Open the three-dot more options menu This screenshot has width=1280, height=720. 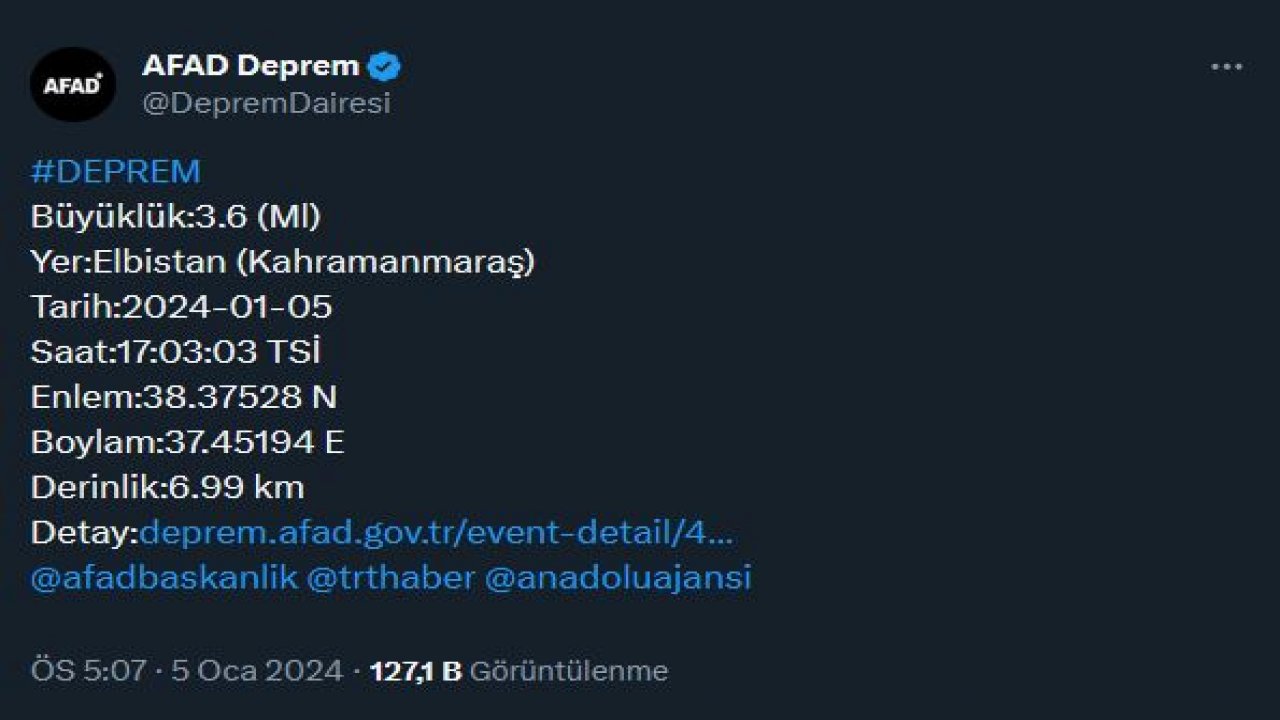click(x=1226, y=67)
